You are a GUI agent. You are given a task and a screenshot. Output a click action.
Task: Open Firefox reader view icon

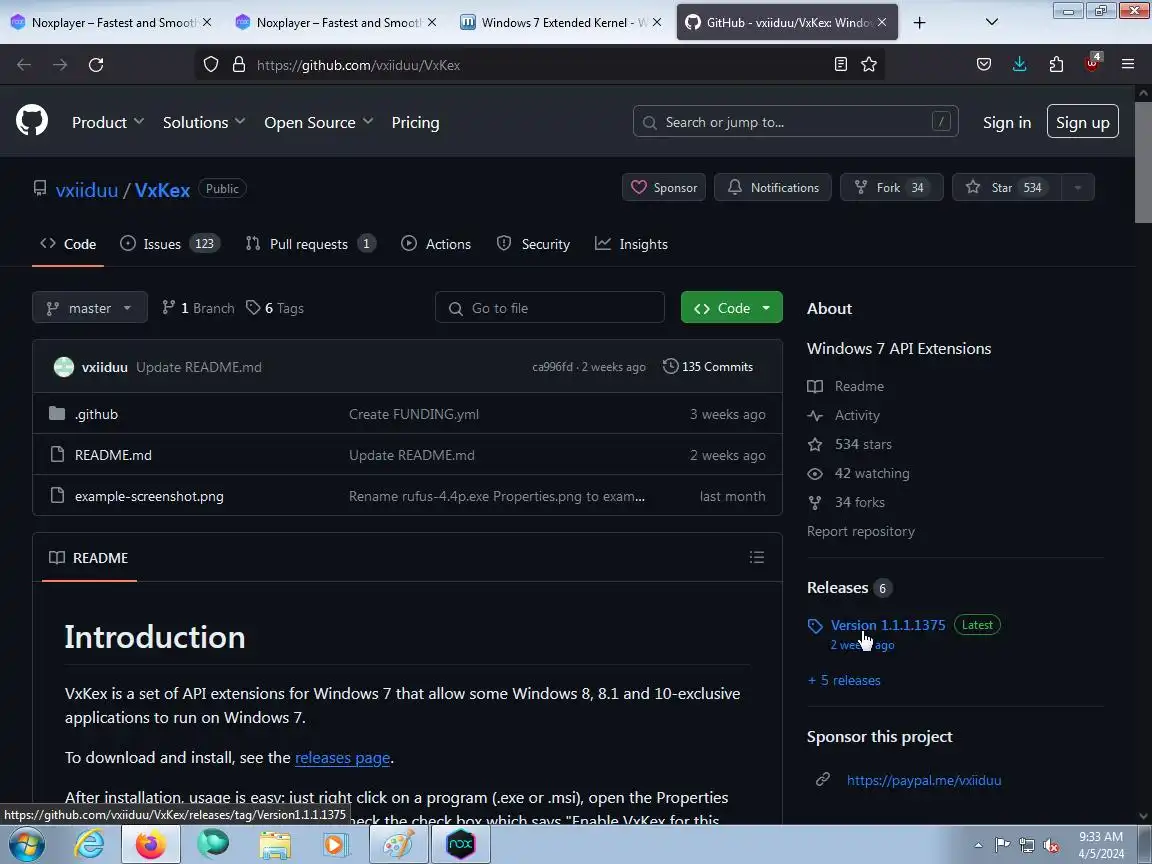click(x=841, y=65)
